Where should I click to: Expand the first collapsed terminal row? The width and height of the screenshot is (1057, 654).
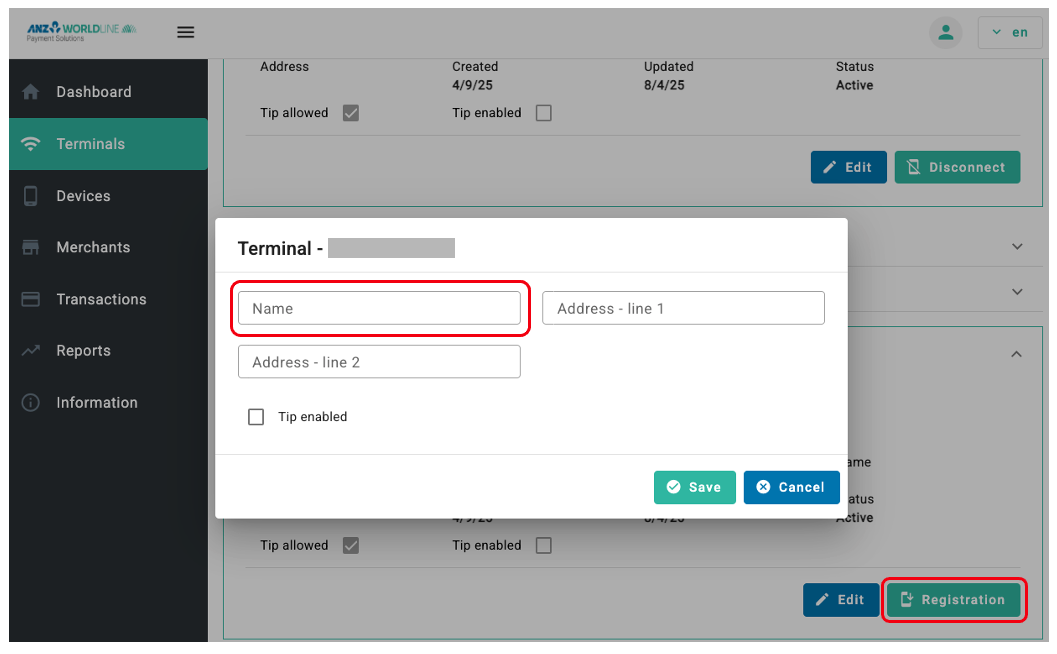click(x=1017, y=246)
